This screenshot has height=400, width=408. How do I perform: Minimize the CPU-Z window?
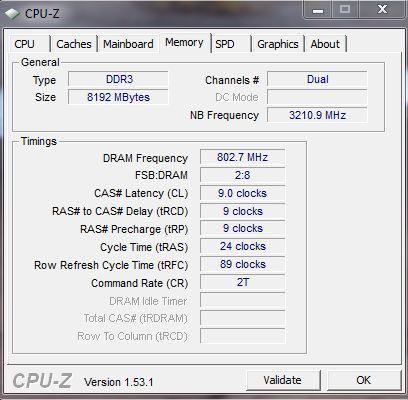click(x=318, y=10)
